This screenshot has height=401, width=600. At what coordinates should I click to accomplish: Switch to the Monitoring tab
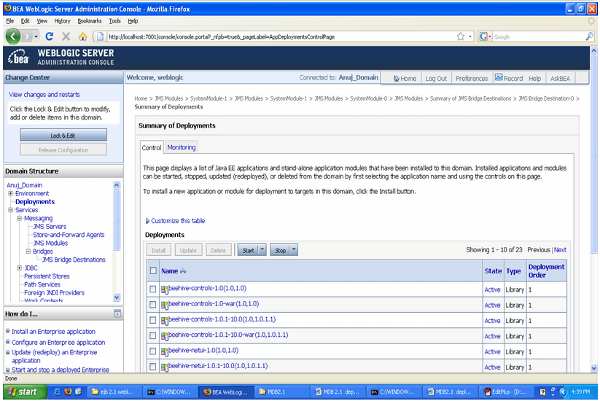pyautogui.click(x=181, y=147)
